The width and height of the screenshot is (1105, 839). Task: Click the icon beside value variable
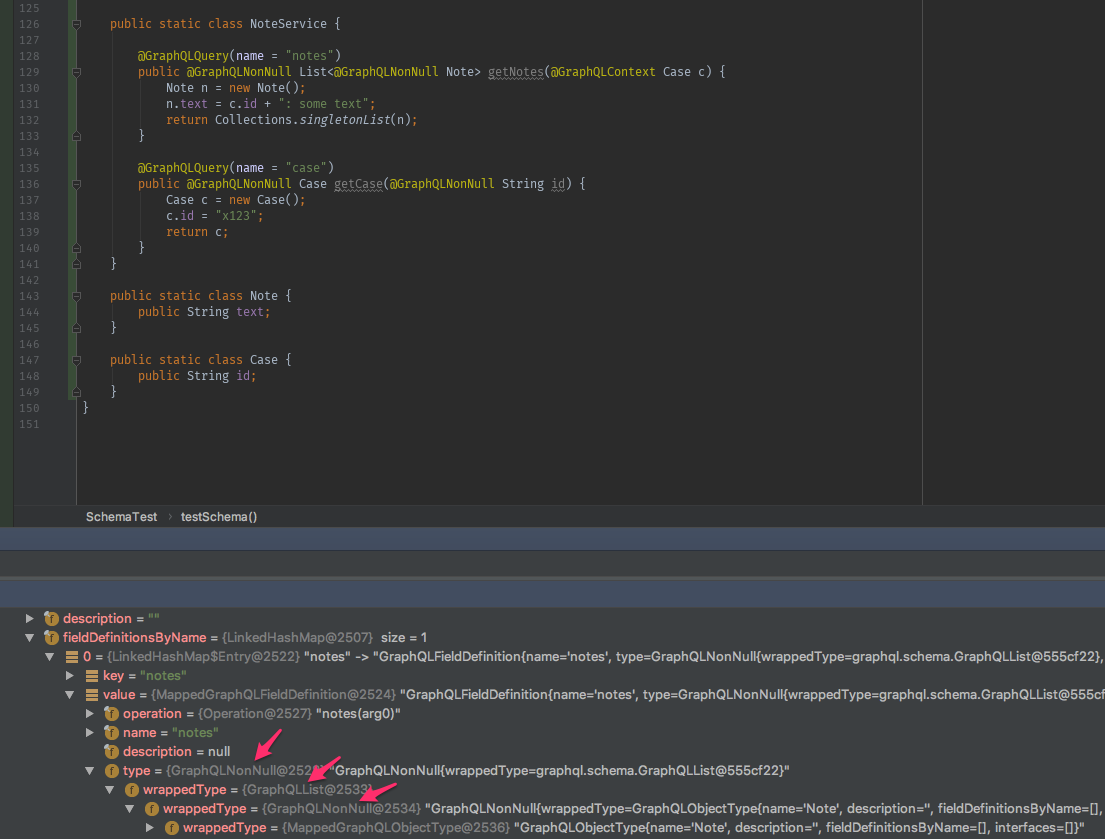tap(92, 695)
